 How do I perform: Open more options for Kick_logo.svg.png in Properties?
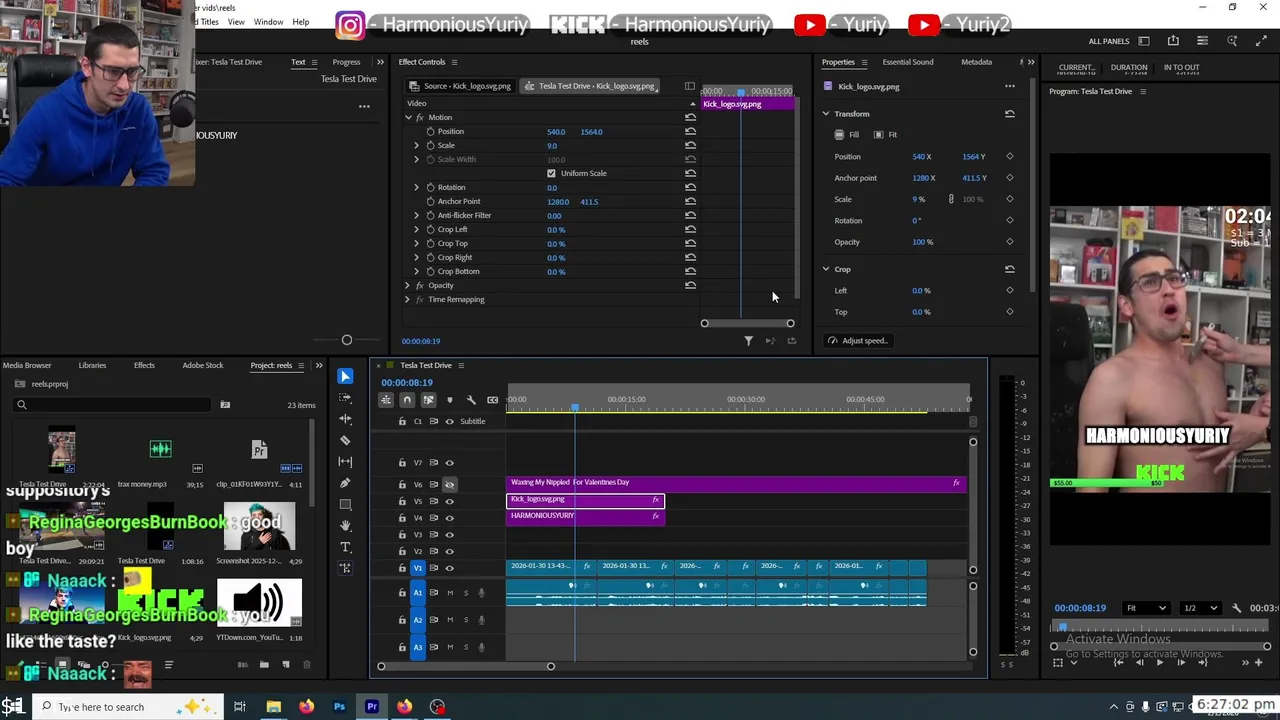1009,86
